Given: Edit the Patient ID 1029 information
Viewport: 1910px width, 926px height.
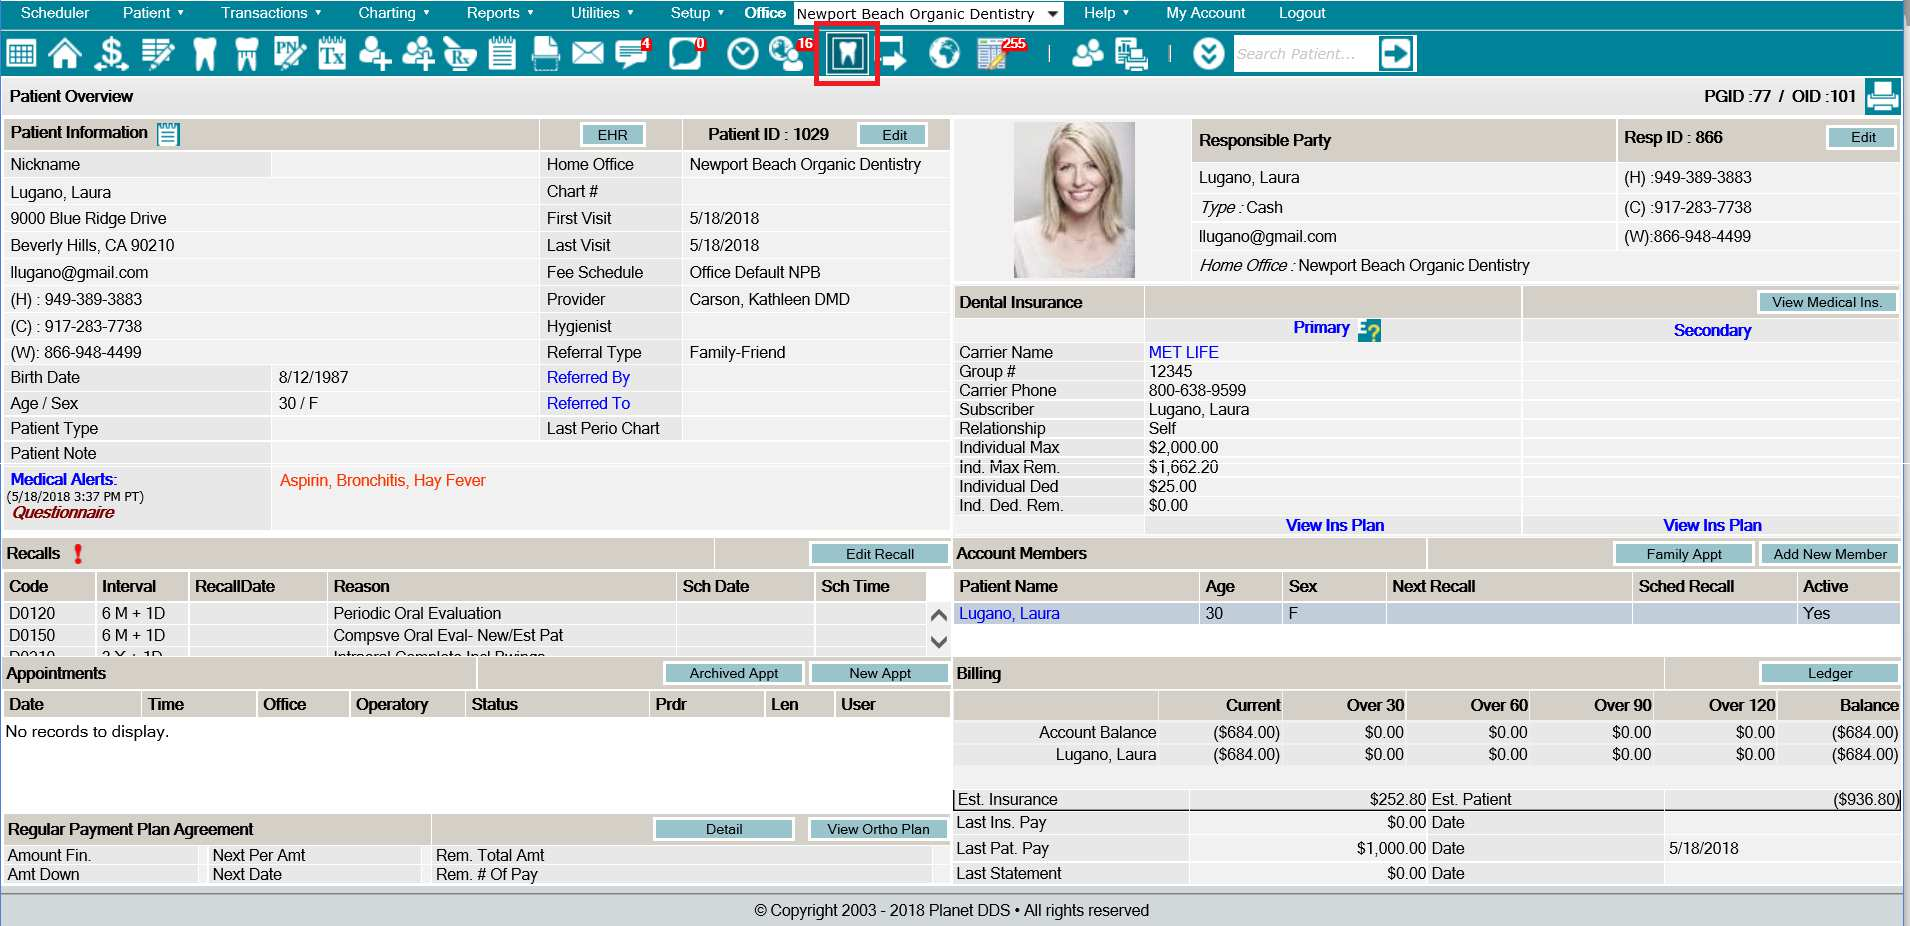Looking at the screenshot, I should pyautogui.click(x=894, y=135).
